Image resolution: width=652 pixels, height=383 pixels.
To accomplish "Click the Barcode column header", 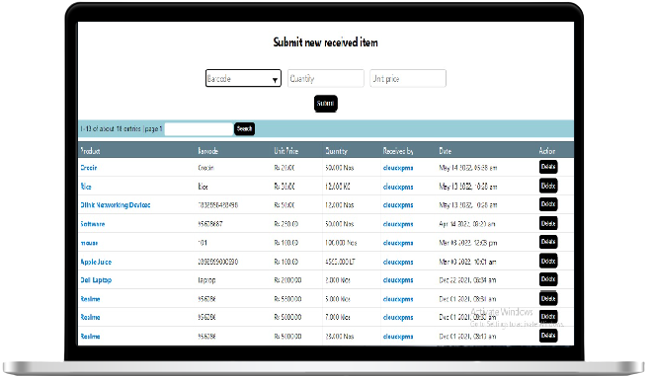I will pos(208,151).
